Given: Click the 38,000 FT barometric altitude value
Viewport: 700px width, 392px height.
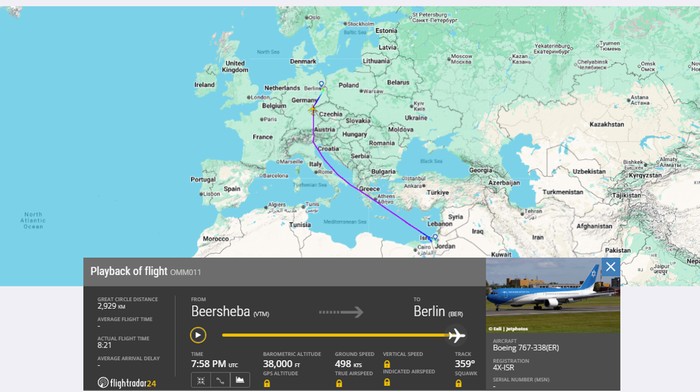Looking at the screenshot, I should point(281,364).
